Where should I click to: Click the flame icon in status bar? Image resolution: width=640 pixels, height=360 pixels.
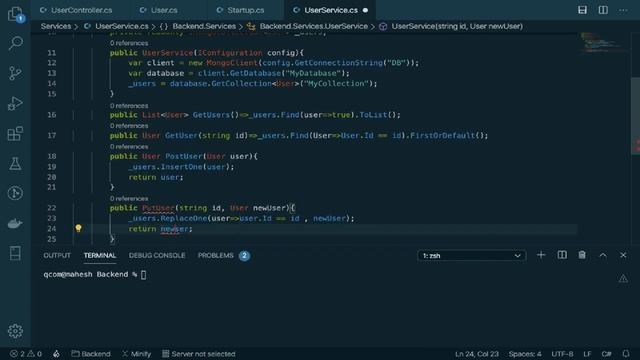pyautogui.click(x=56, y=353)
